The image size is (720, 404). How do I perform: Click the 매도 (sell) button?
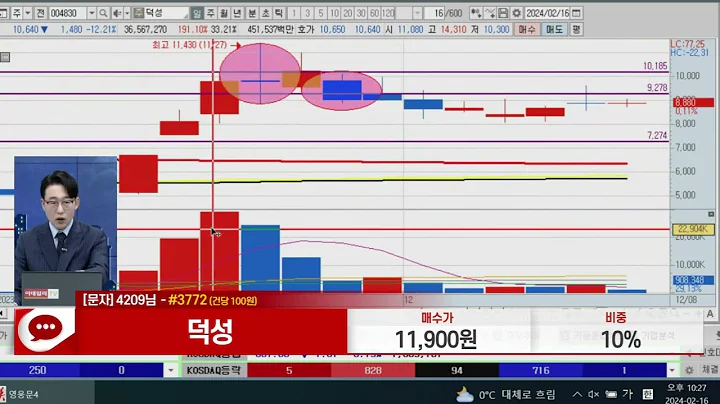tap(554, 29)
